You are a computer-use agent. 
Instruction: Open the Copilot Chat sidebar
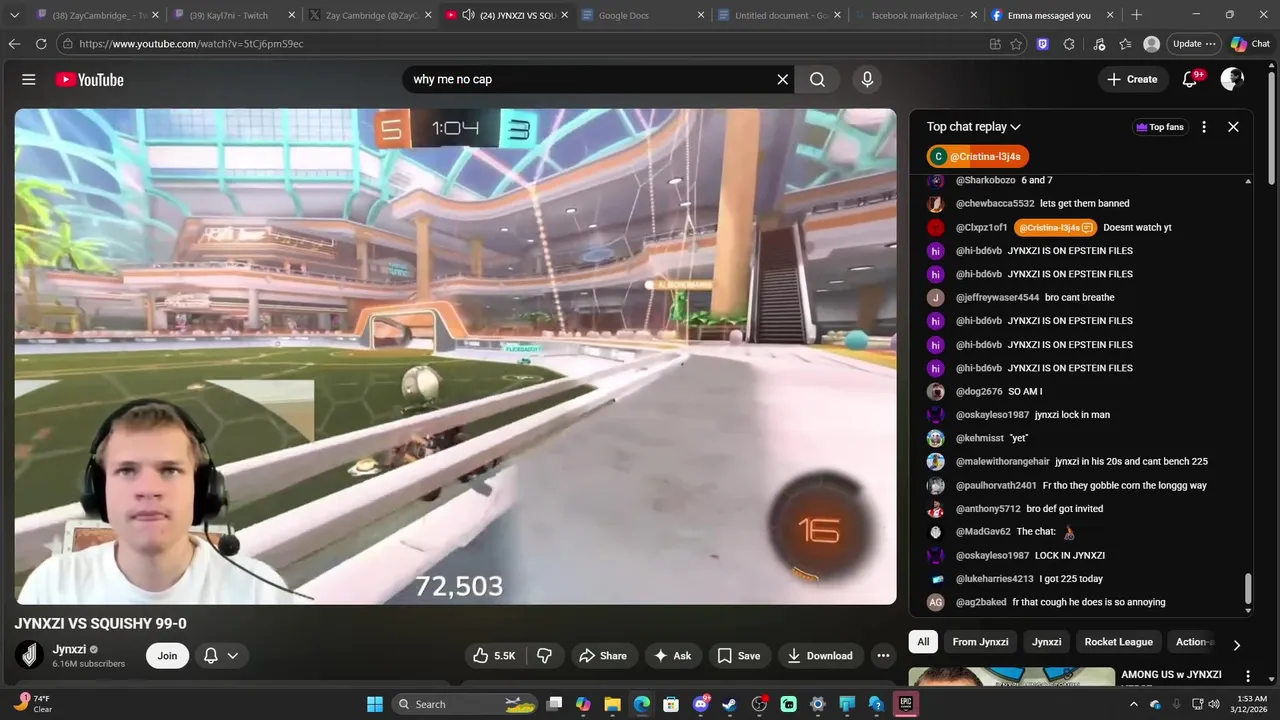point(1251,44)
